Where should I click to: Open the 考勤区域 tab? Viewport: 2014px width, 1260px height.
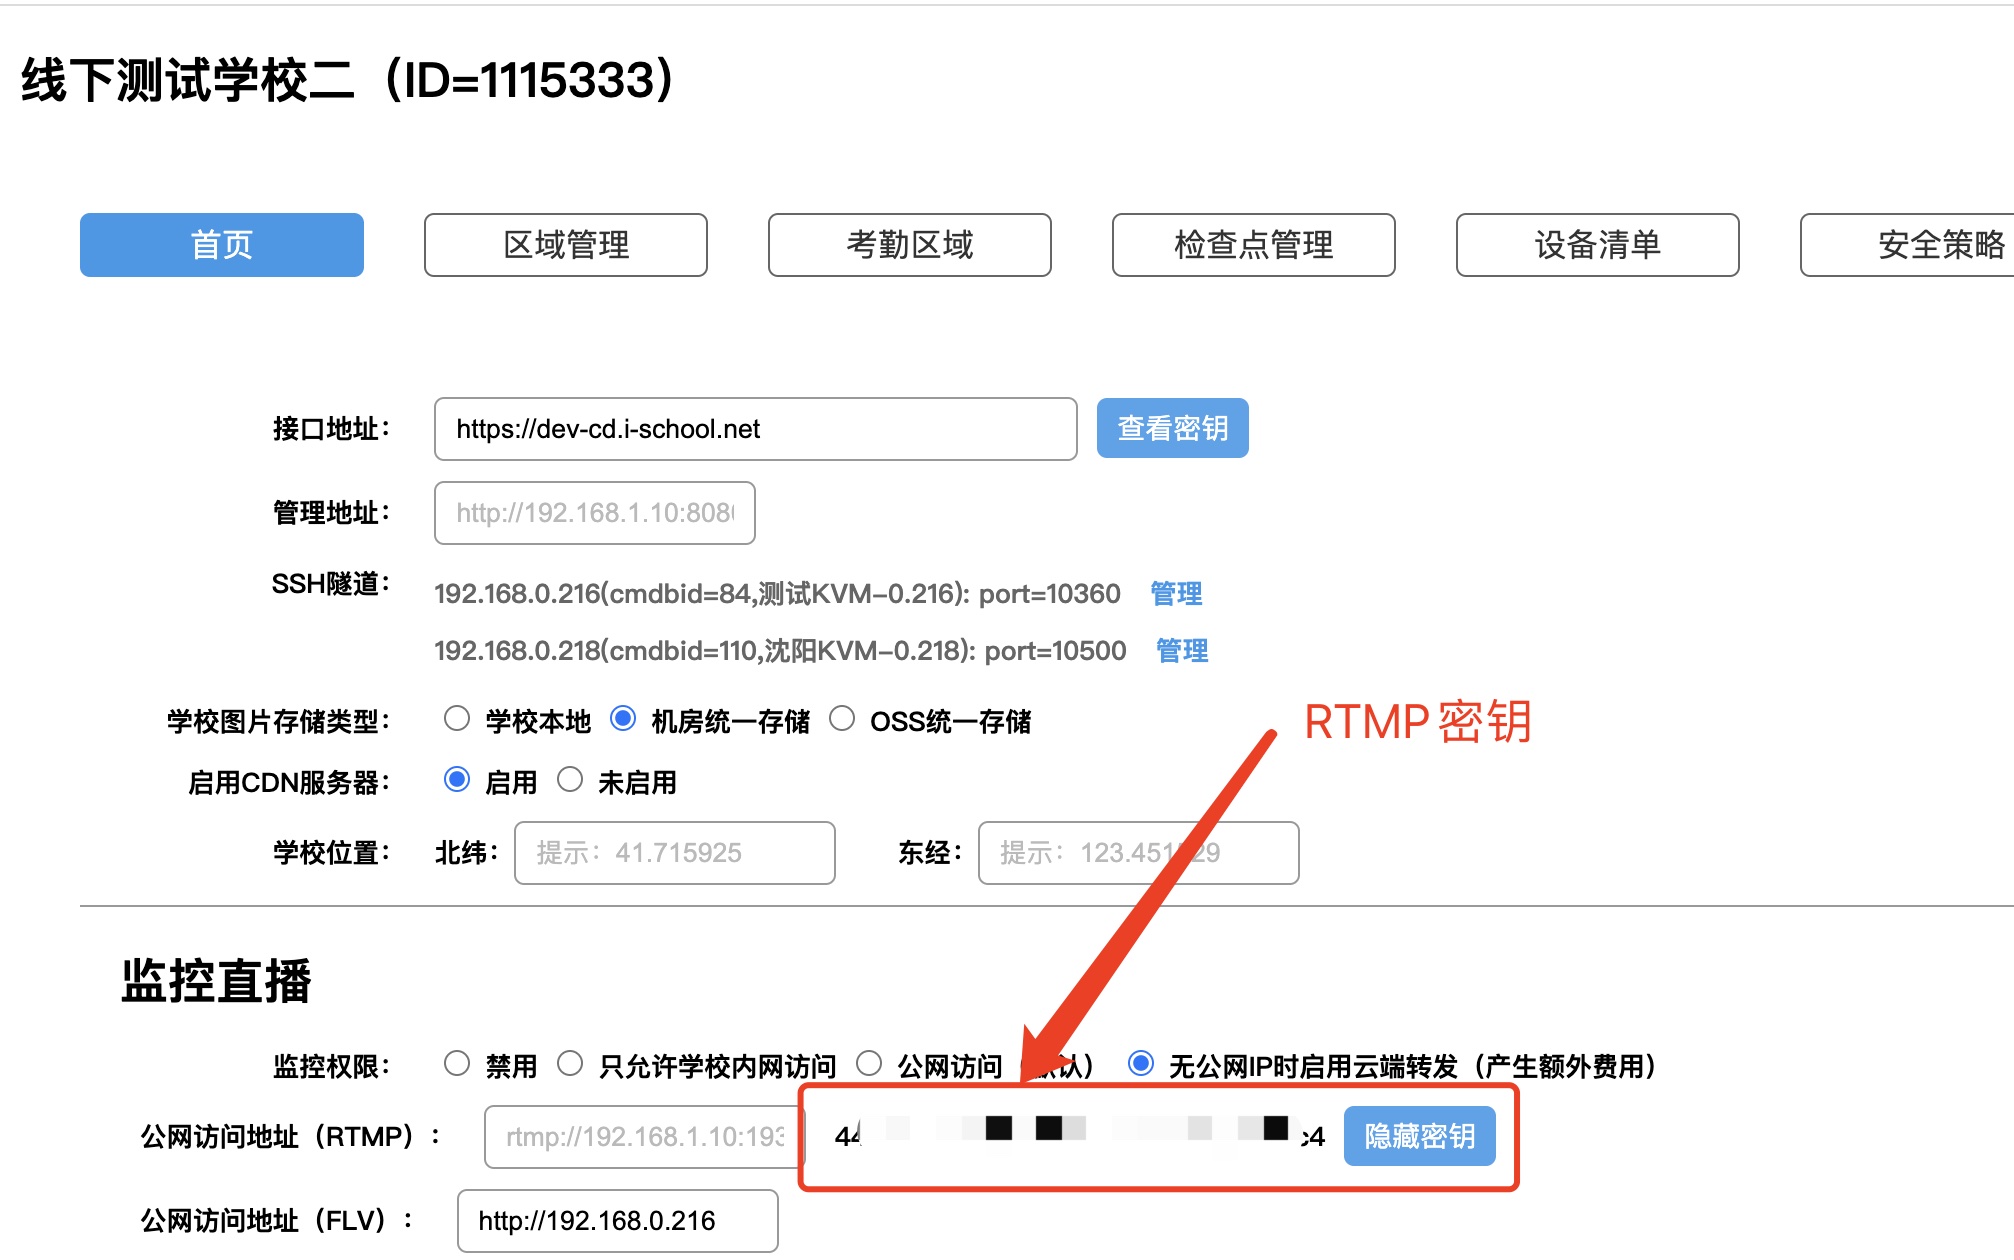[909, 245]
